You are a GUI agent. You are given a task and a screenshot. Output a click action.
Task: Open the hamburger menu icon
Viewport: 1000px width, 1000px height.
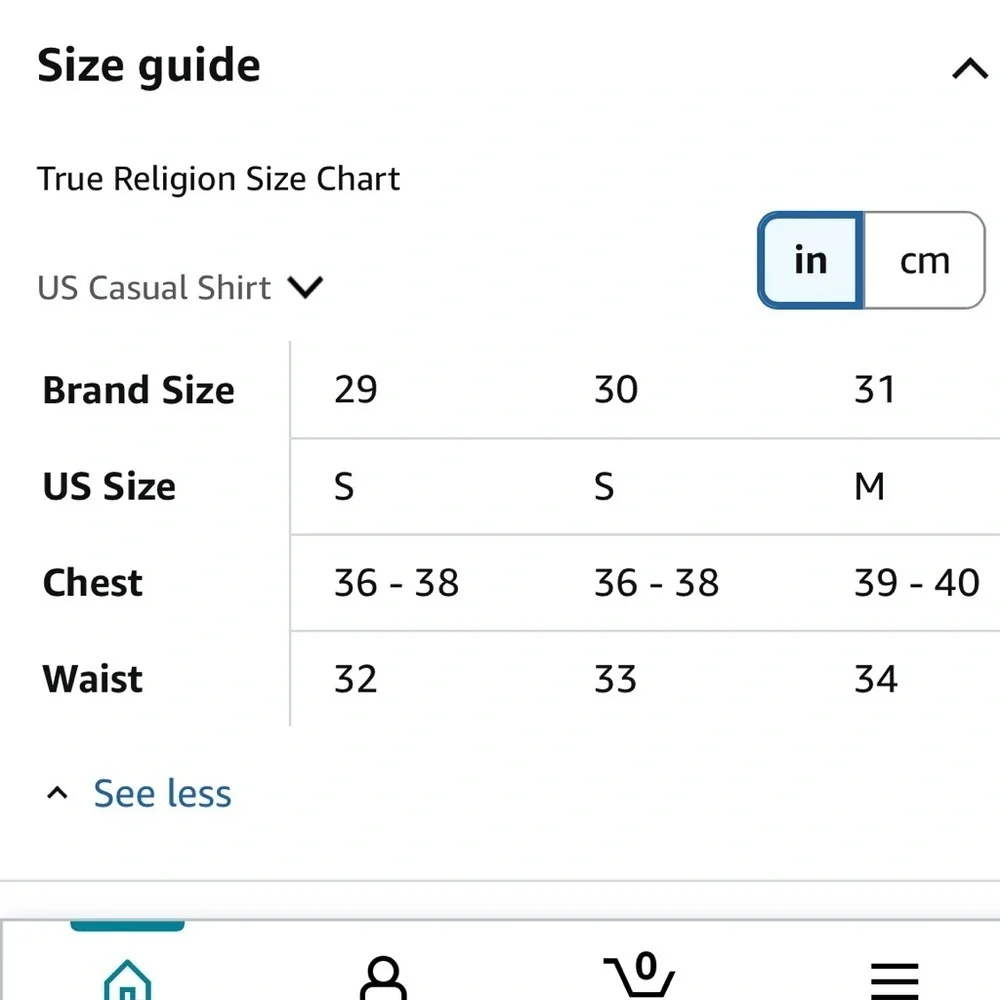point(894,982)
